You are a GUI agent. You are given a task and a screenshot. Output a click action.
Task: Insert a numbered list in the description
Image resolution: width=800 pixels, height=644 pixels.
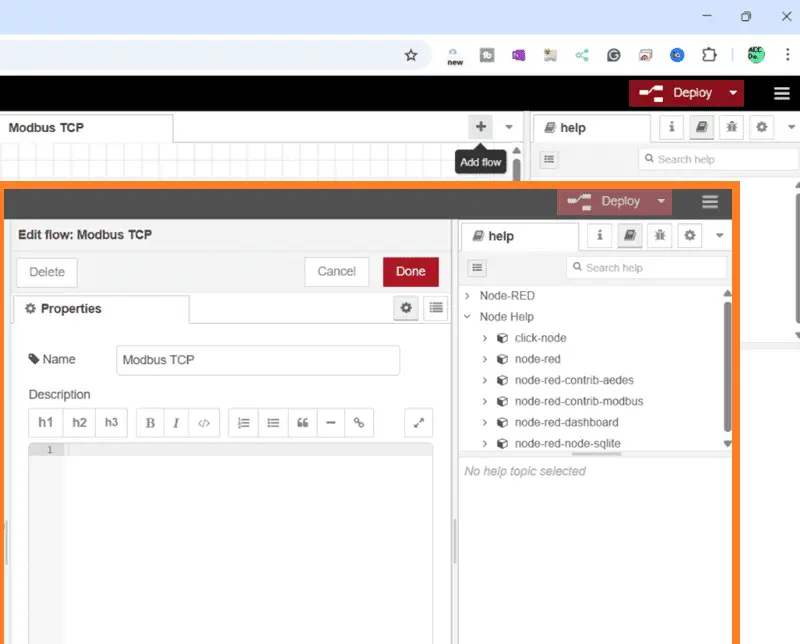click(x=243, y=423)
